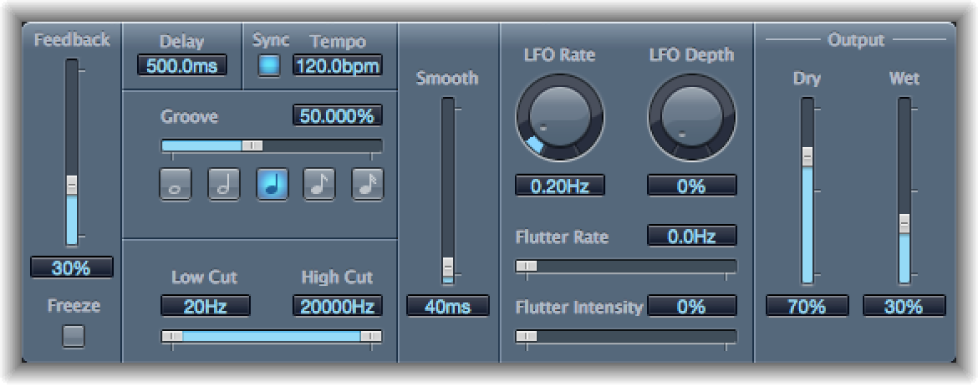The width and height of the screenshot is (978, 386).
Task: Select the sixteenth note button
Action: tap(367, 185)
